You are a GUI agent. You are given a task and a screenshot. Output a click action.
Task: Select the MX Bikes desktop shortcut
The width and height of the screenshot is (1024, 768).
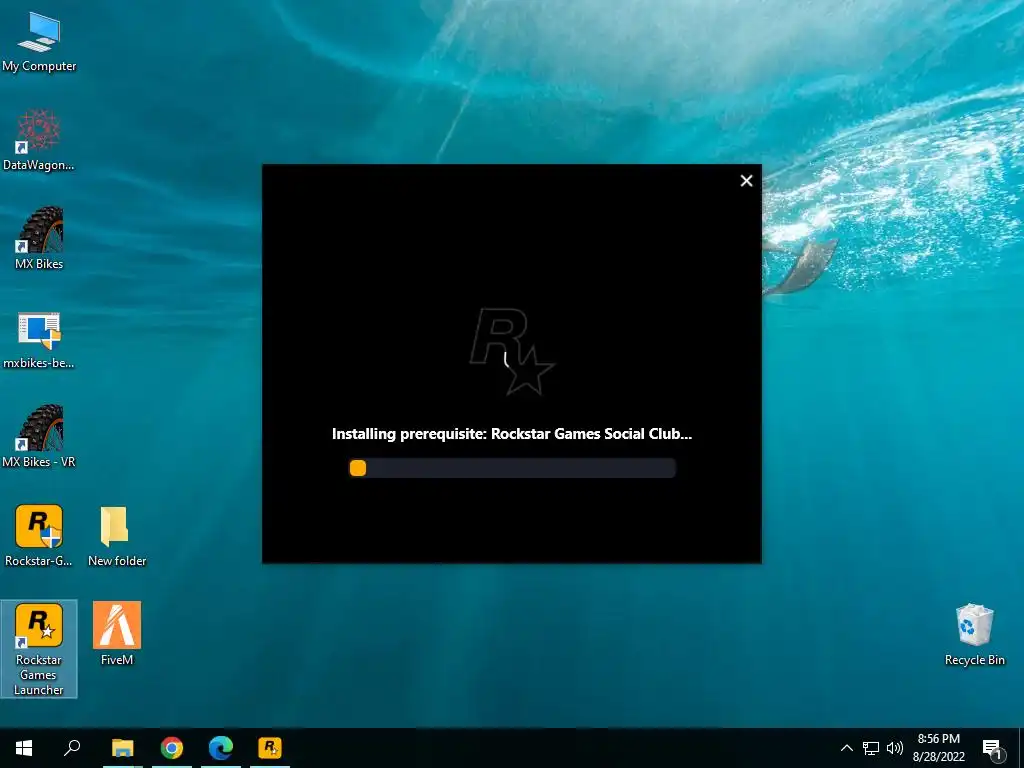click(39, 239)
